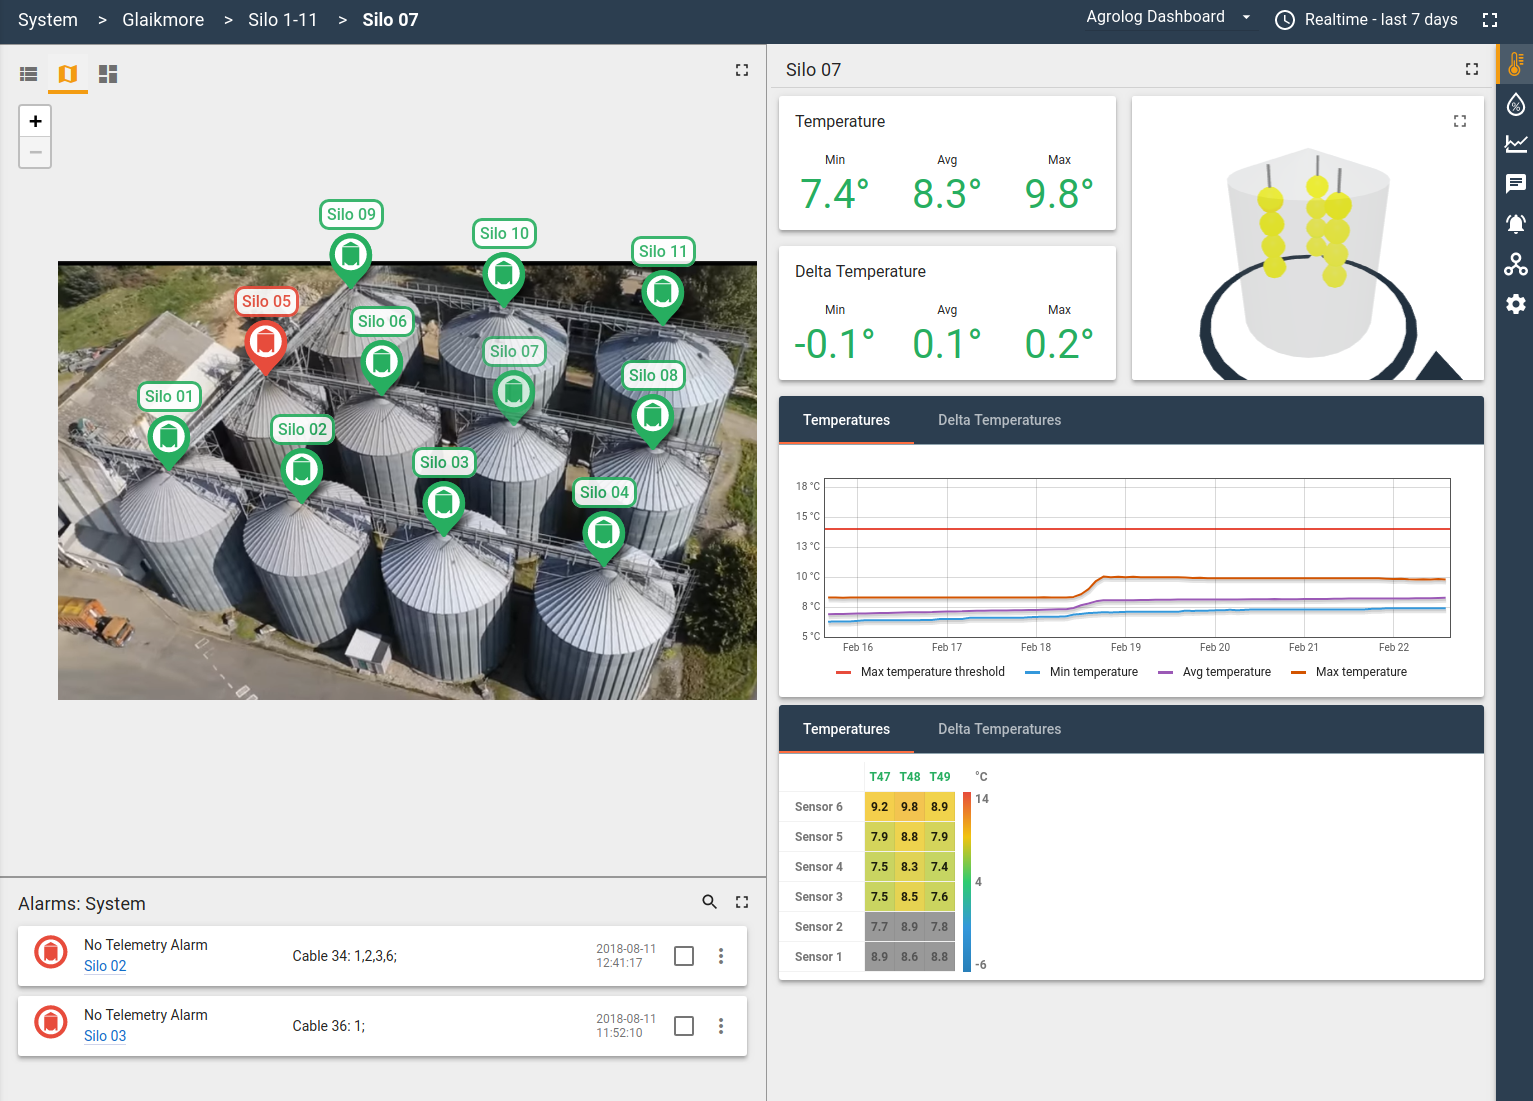Click the search icon in Alarms panel
The height and width of the screenshot is (1101, 1533).
[710, 901]
